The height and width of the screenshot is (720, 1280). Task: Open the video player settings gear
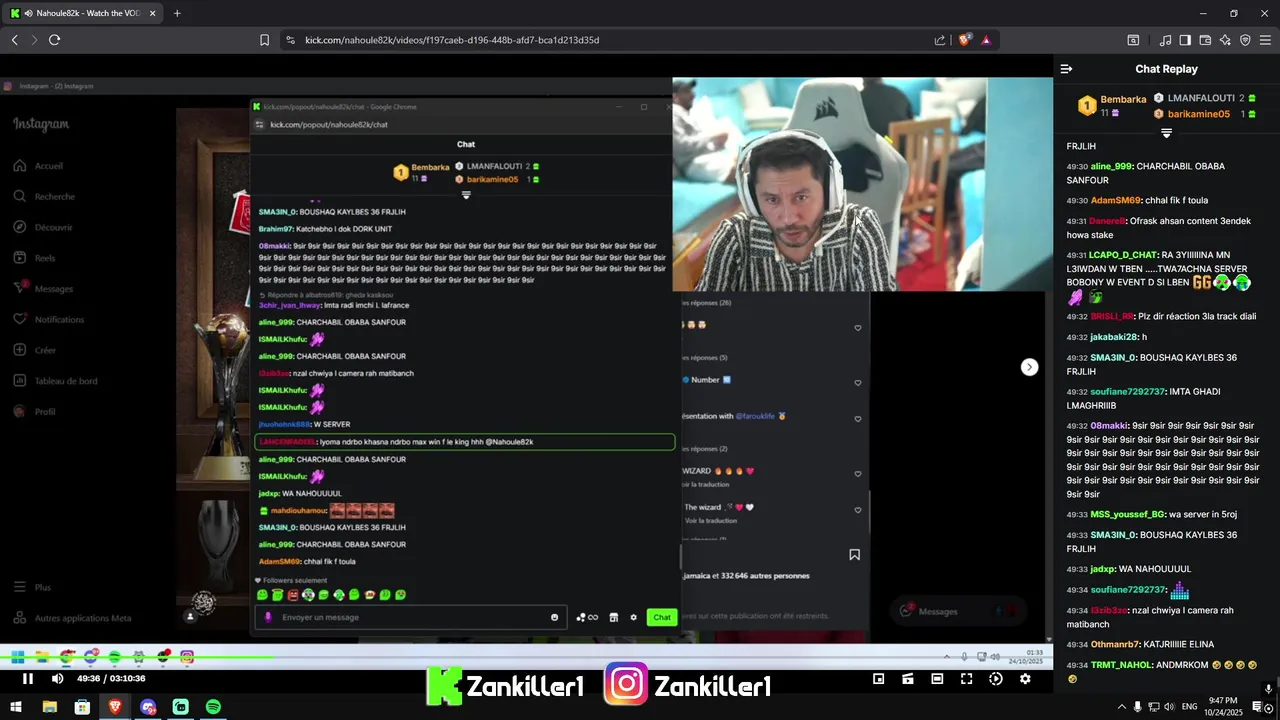tap(1025, 679)
